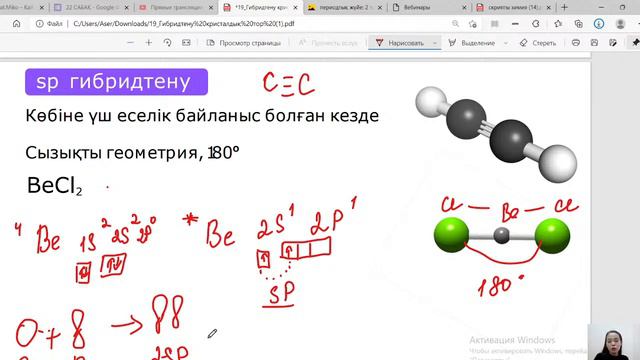Open the Collections panel
640x360 pixels.
pos(578,24)
